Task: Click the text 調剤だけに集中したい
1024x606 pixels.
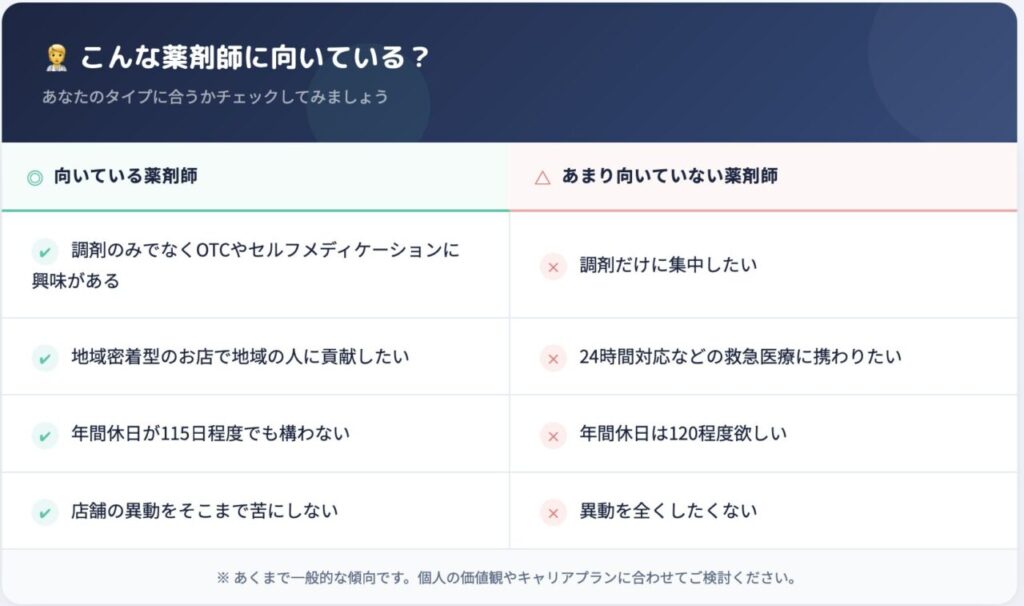Action: click(668, 266)
